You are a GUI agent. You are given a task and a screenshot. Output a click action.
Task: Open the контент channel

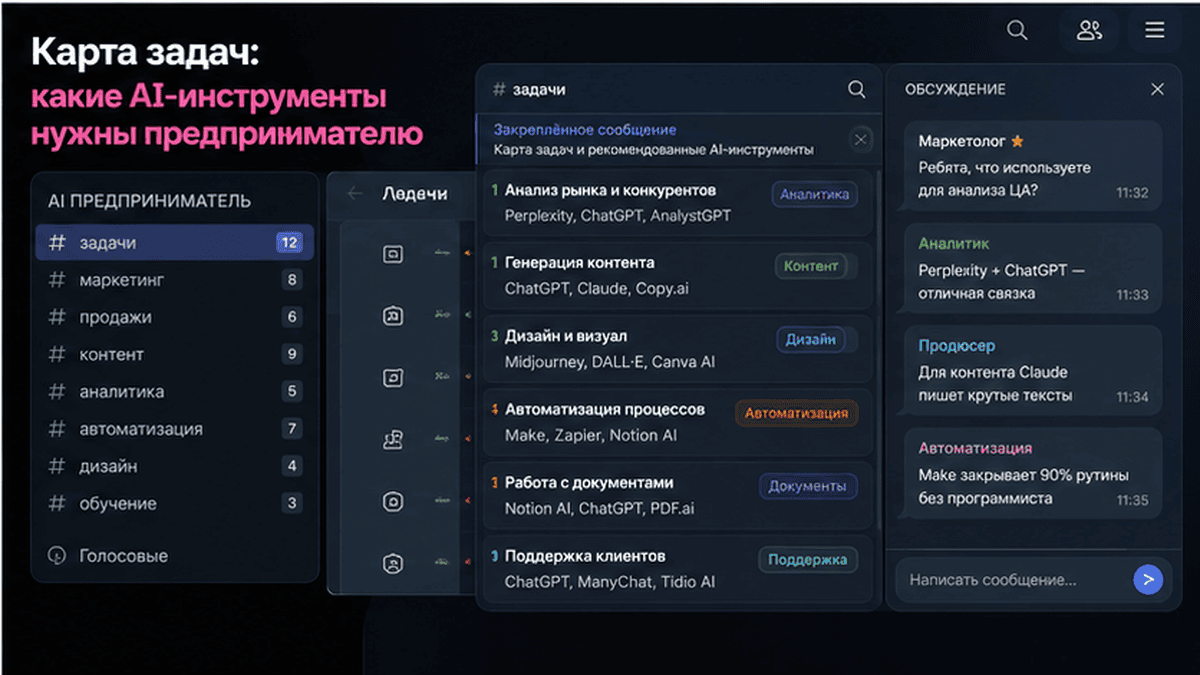pos(174,354)
